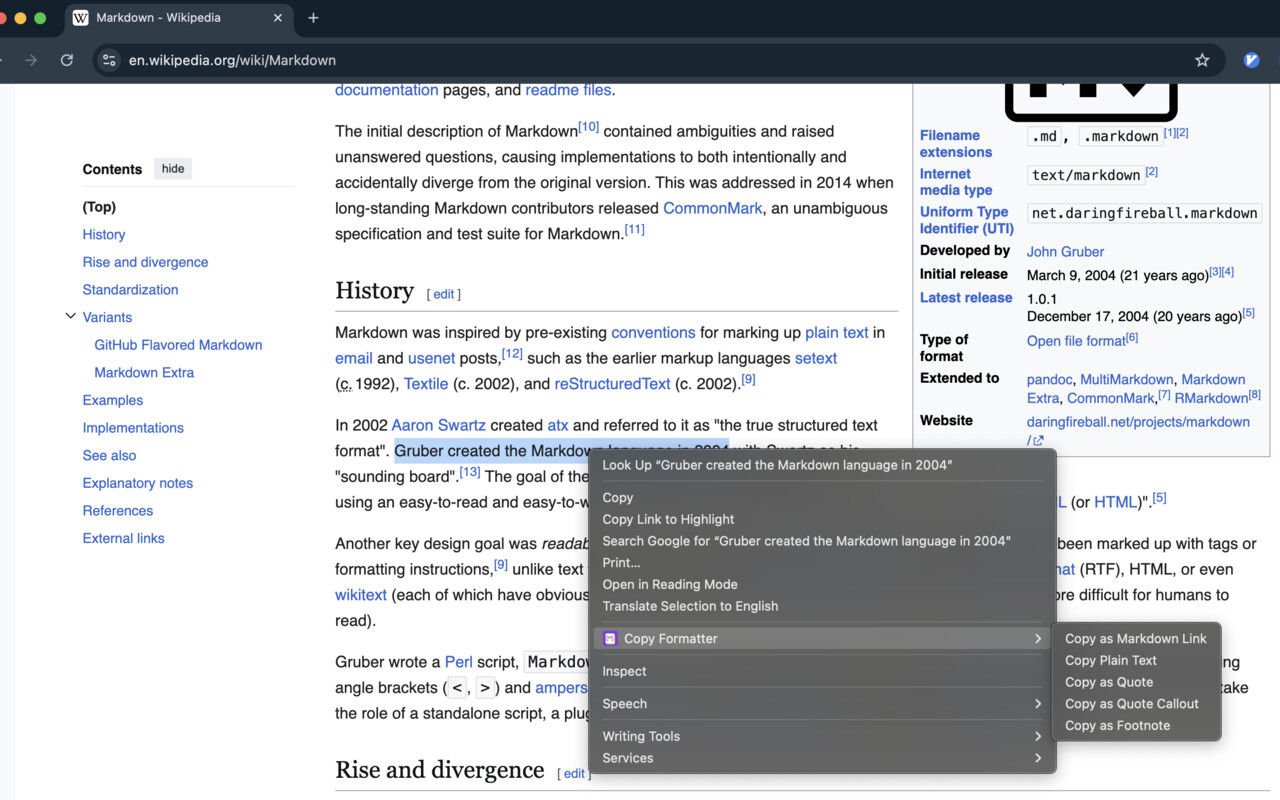This screenshot has height=800, width=1280.
Task: Select Copy as Quote Callout
Action: click(x=1136, y=704)
